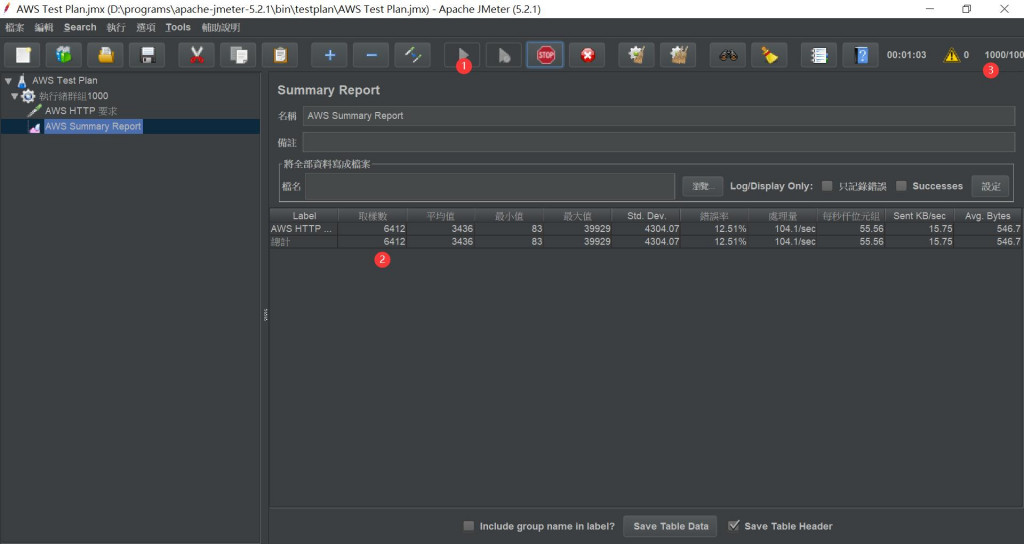Click the Clear All double broom icon
This screenshot has height=544, width=1024.
pos(679,56)
